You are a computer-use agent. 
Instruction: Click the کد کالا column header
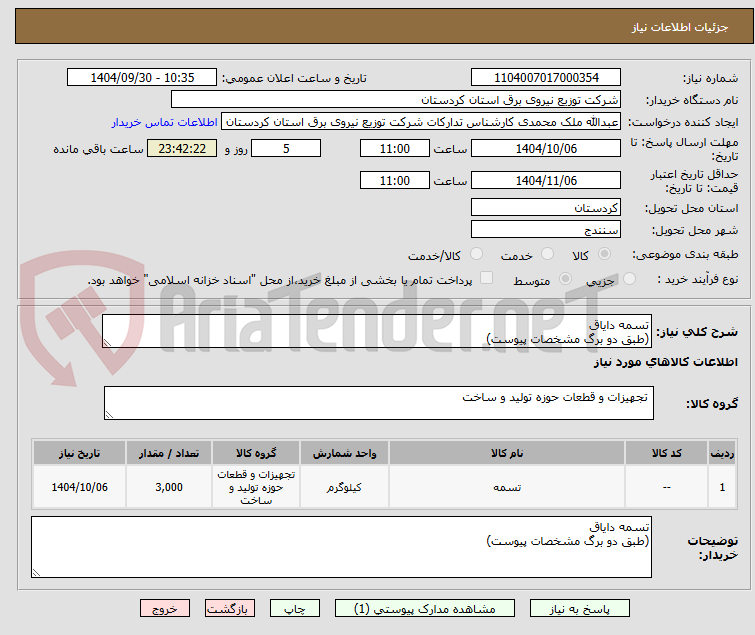tap(666, 453)
